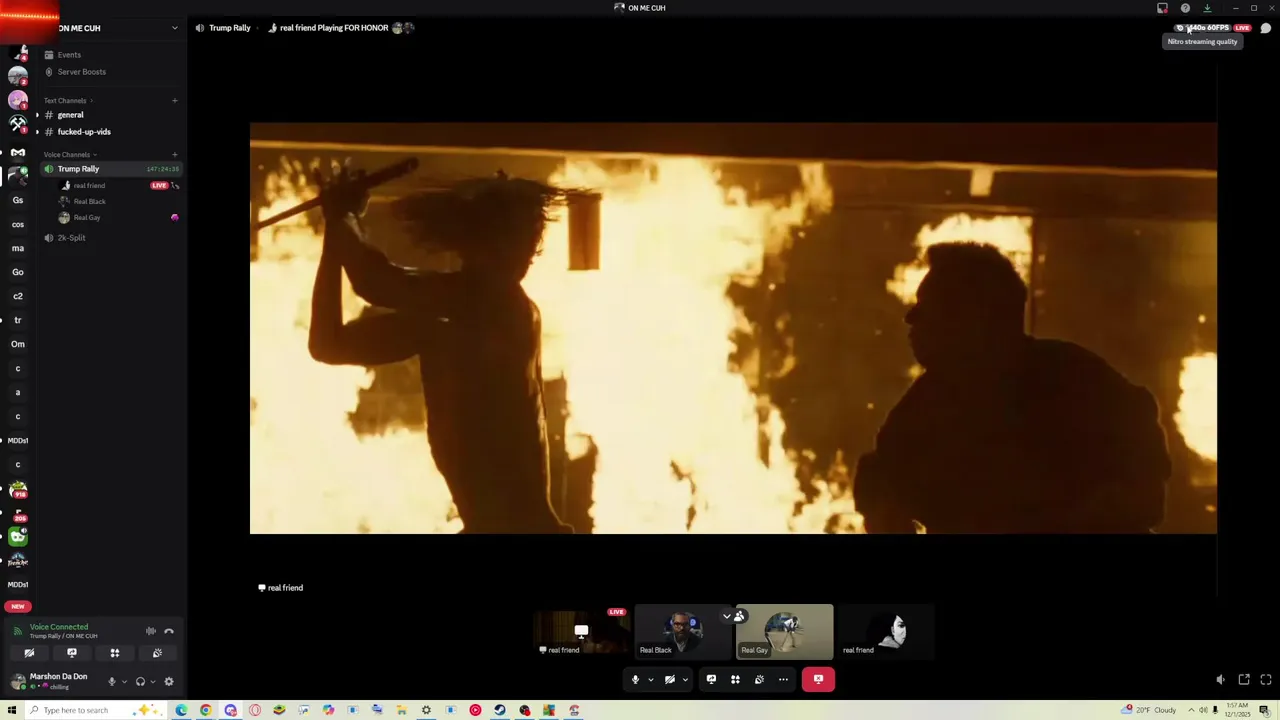This screenshot has width=1280, height=720.
Task: Open User Settings gear icon
Action: 169,682
